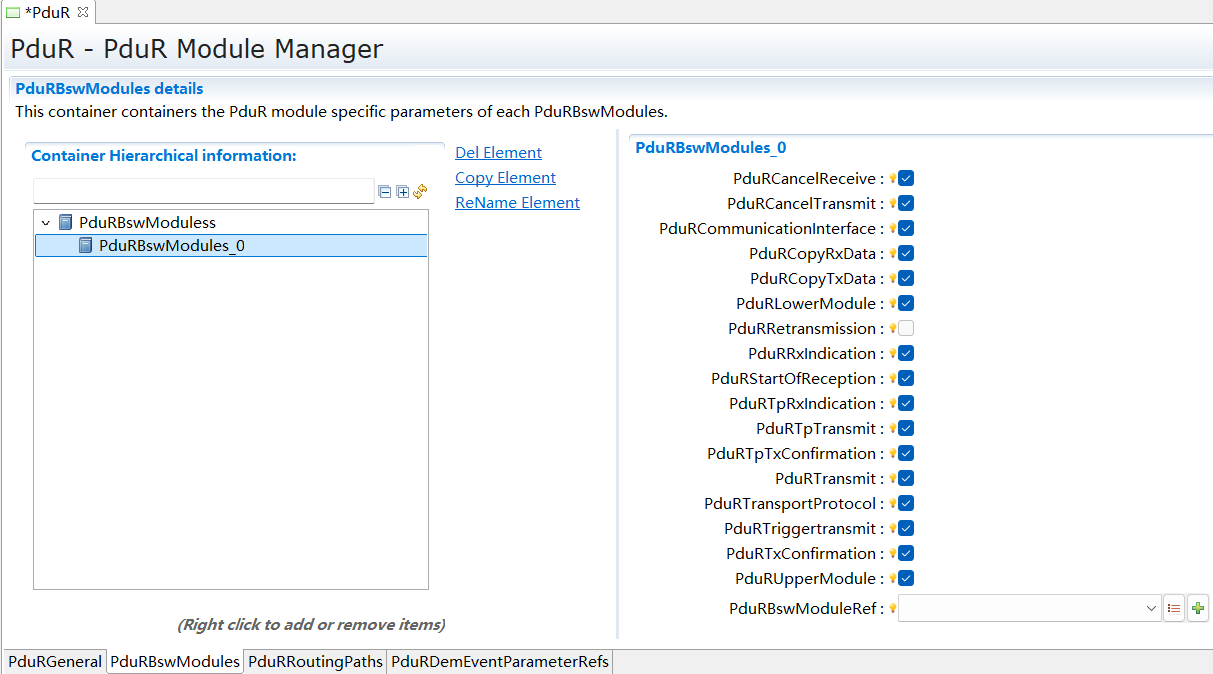Click the container icon beside PduRBswModuless node
The image size is (1213, 674).
pyautogui.click(x=65, y=221)
